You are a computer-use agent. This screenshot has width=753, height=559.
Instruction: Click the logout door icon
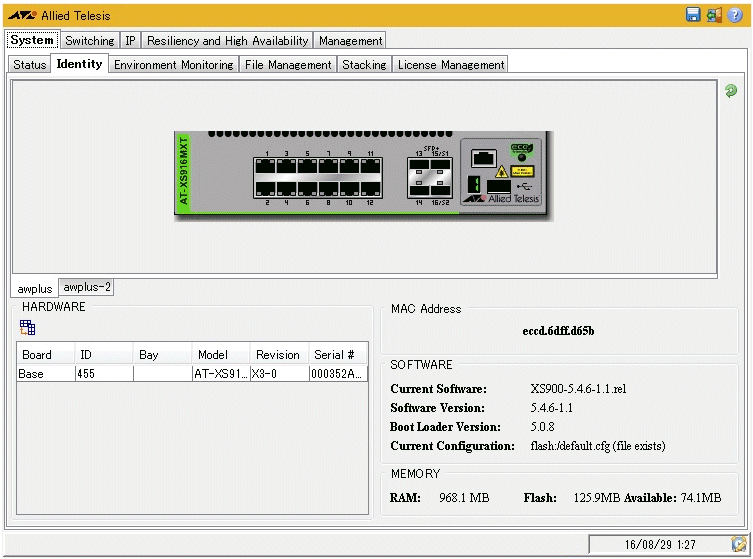[x=713, y=15]
